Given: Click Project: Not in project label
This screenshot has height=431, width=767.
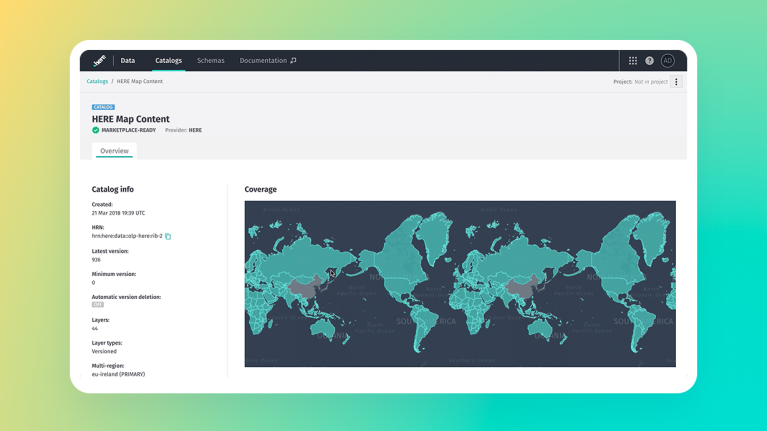Looking at the screenshot, I should click(640, 82).
